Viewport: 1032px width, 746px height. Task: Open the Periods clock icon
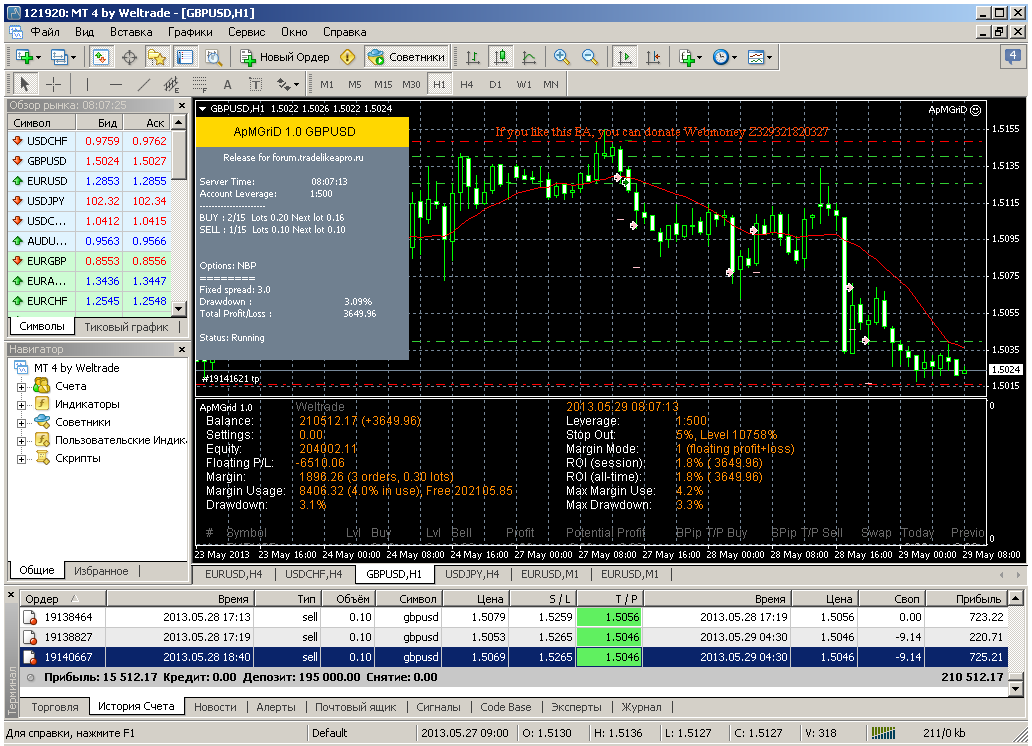(x=721, y=57)
